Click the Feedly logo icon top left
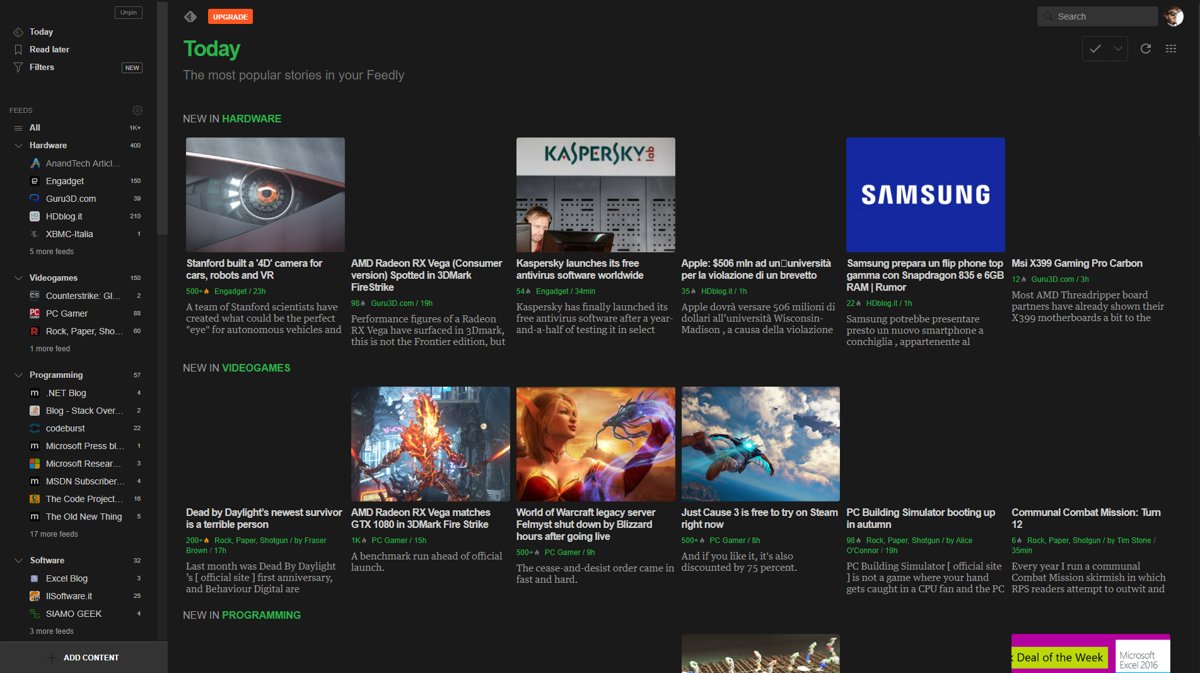 tap(190, 16)
